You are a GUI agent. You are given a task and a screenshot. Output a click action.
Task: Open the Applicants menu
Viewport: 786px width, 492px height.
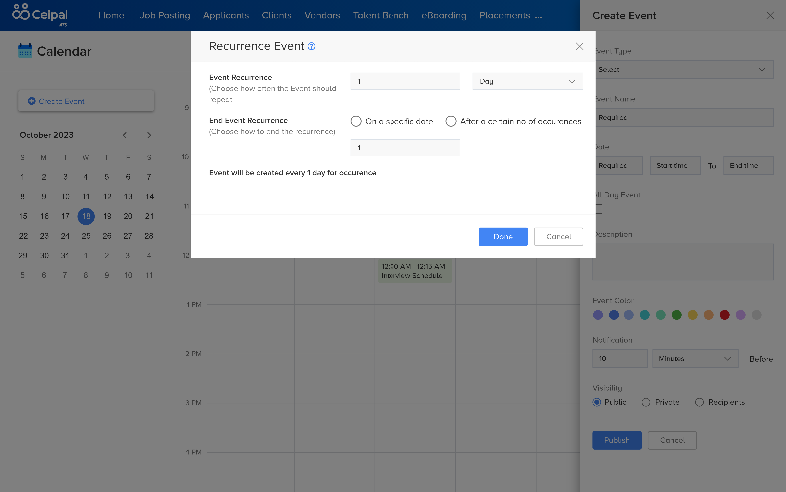[226, 15]
